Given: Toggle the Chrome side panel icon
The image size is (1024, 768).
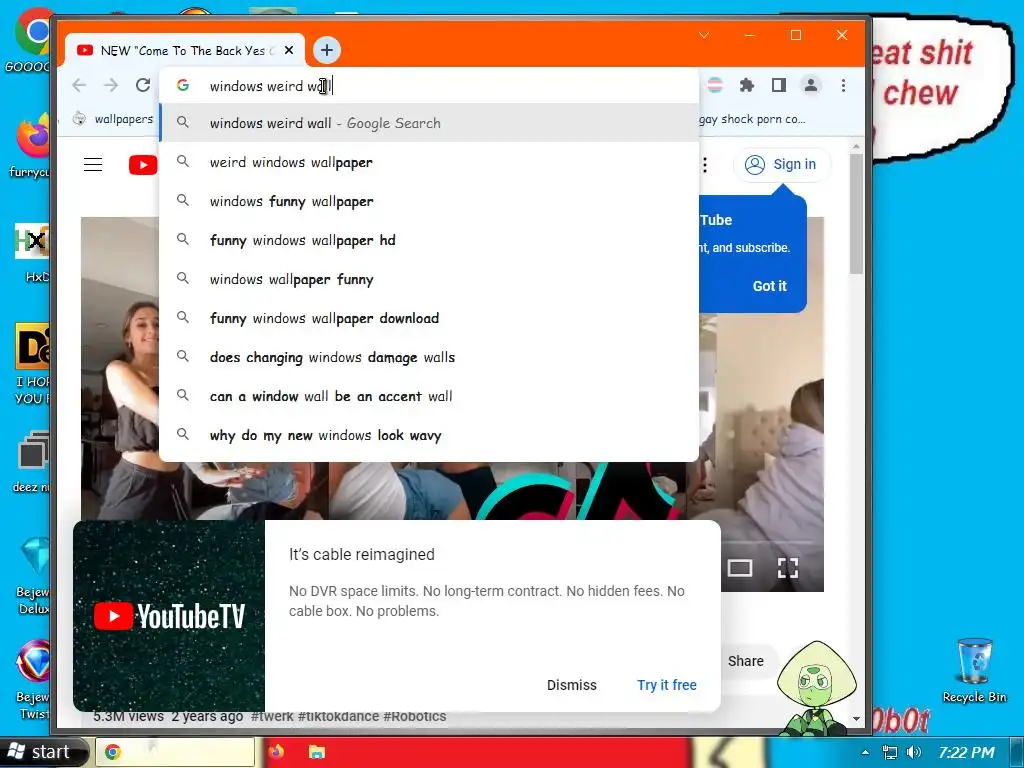Looking at the screenshot, I should (x=778, y=85).
